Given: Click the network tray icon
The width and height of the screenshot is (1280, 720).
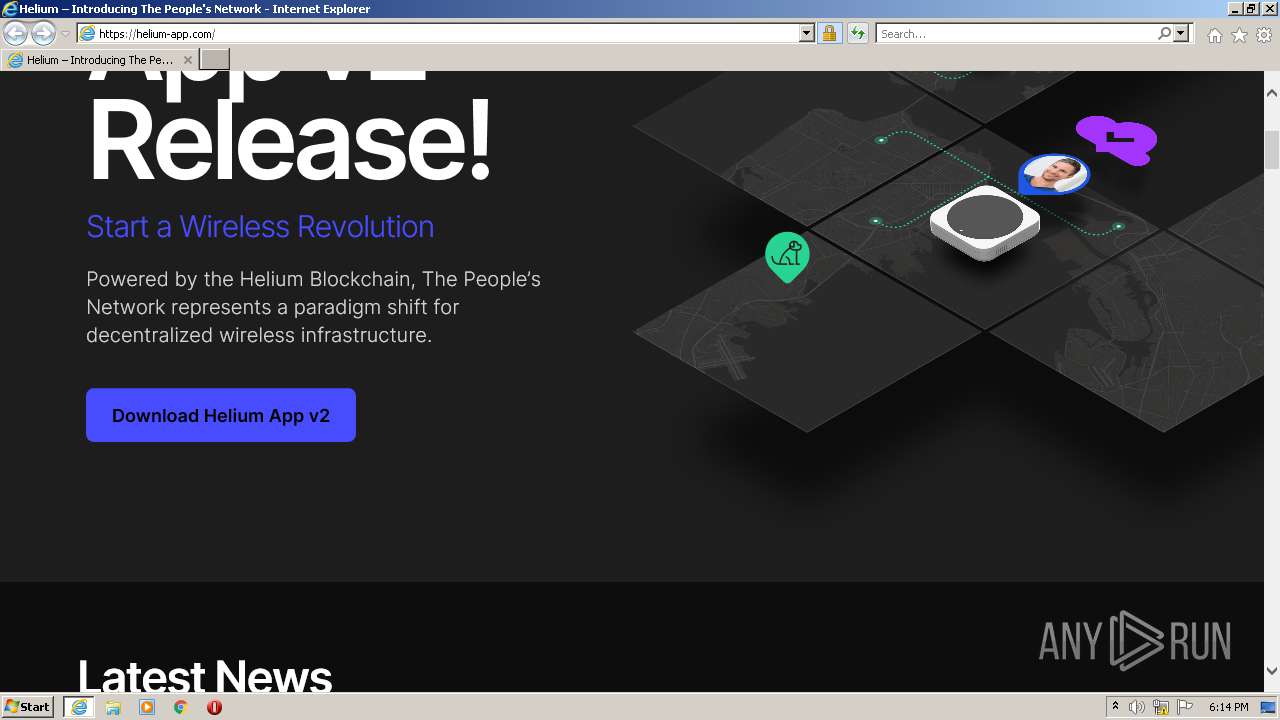Looking at the screenshot, I should coord(1161,707).
